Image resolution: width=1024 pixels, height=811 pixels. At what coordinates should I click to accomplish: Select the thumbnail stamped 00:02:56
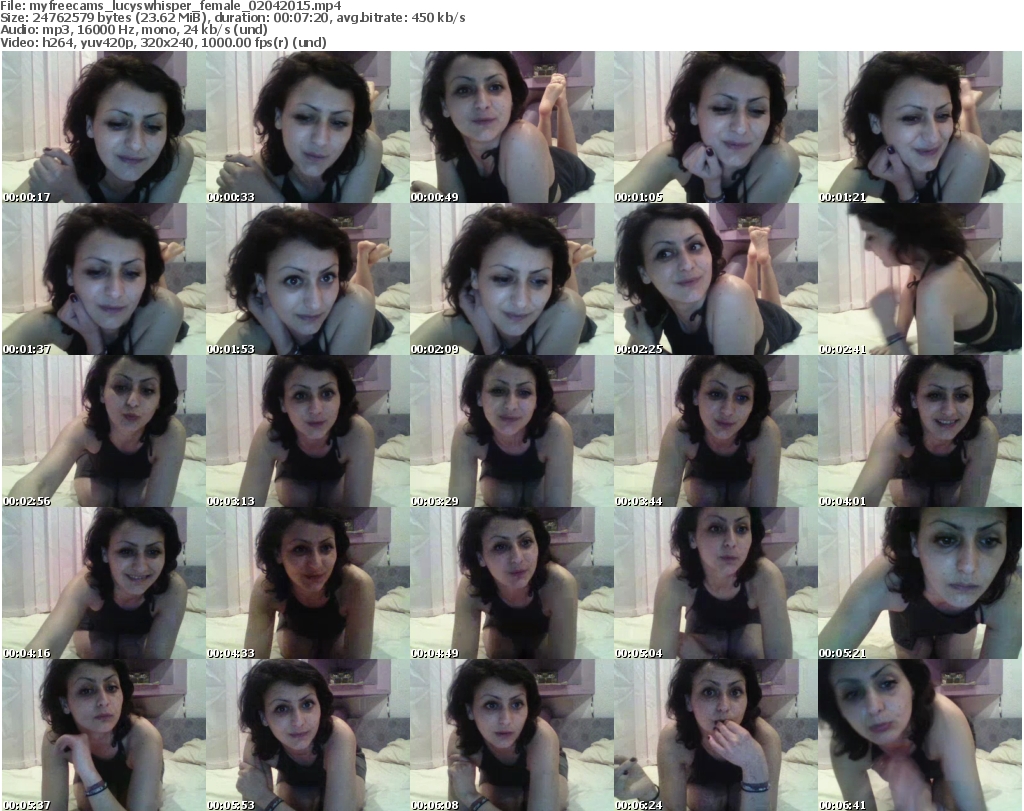pos(103,432)
